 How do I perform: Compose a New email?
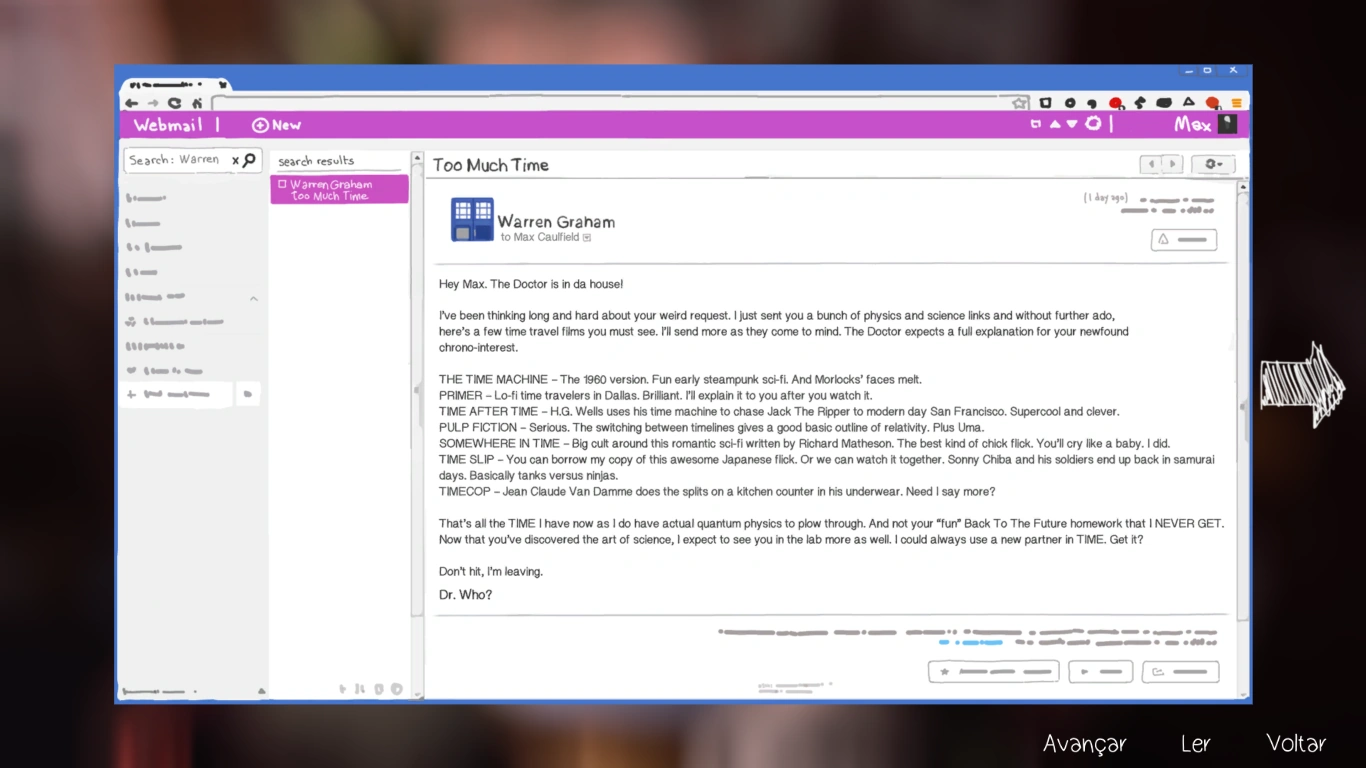277,125
